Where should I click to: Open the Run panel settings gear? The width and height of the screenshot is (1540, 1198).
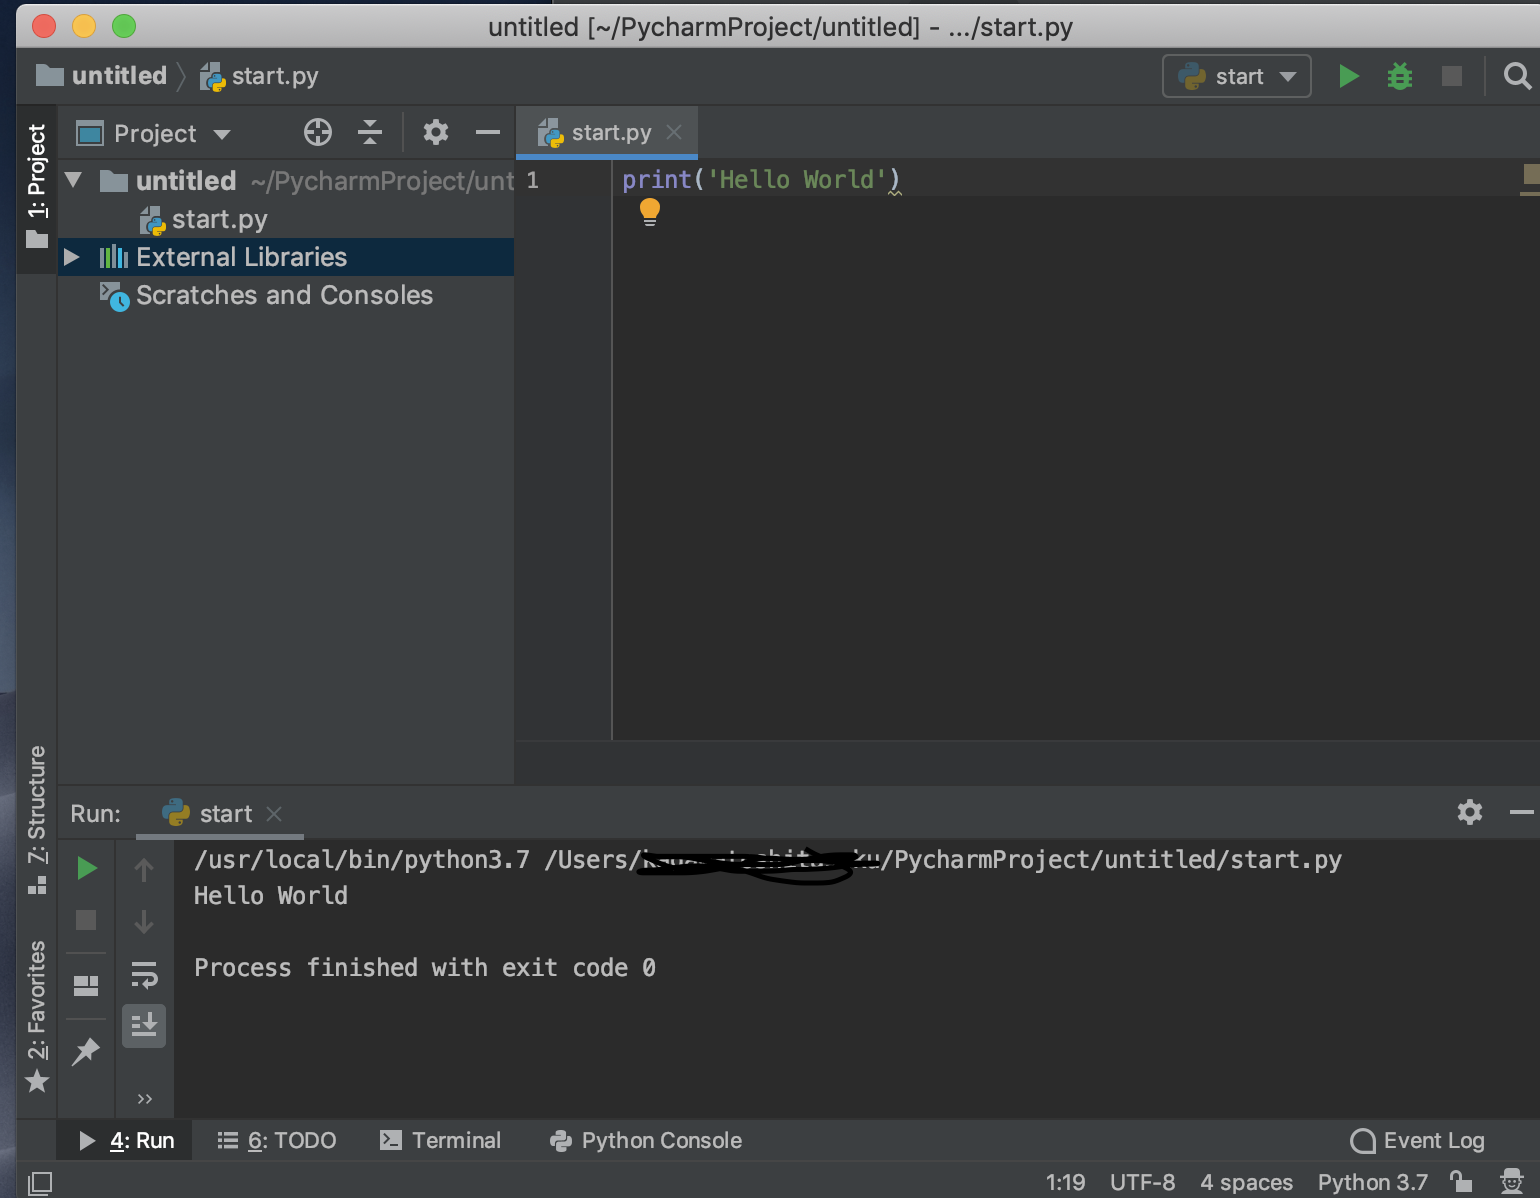tap(1470, 812)
